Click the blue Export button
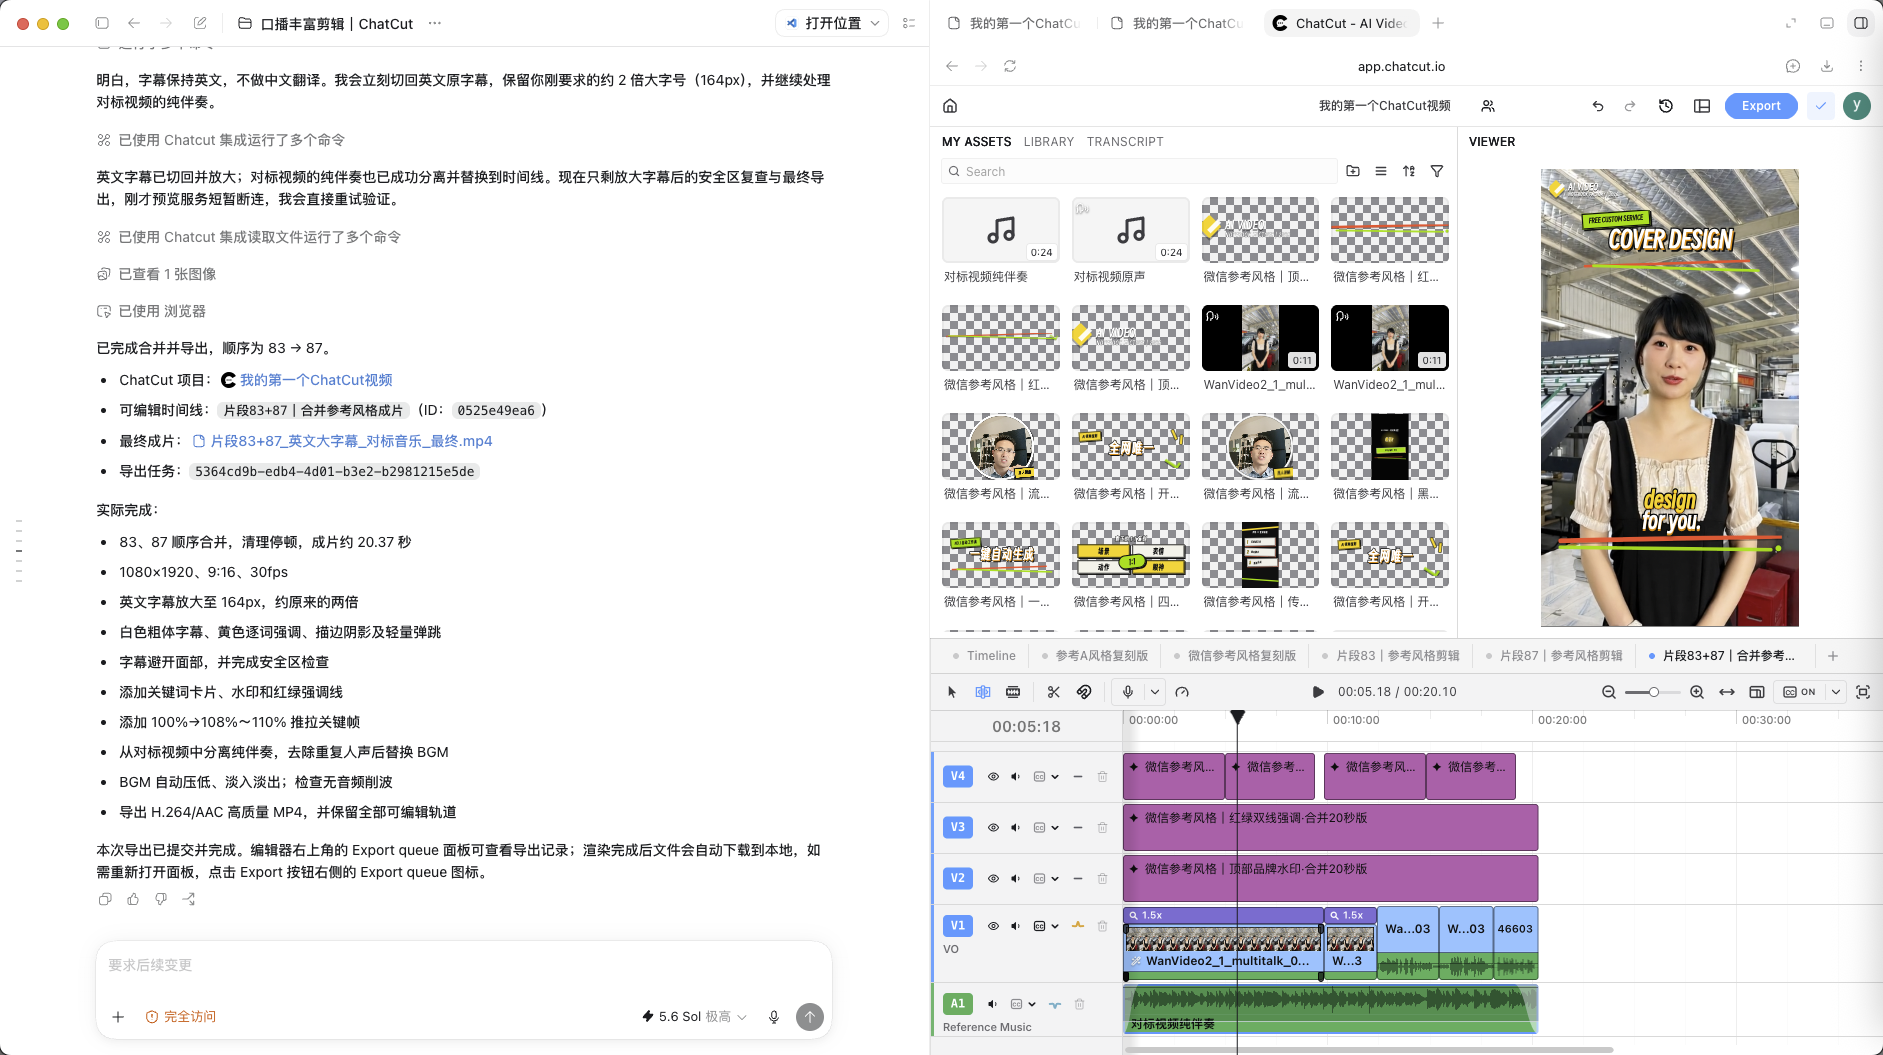Screen dimensions: 1883x1055 coord(1761,106)
